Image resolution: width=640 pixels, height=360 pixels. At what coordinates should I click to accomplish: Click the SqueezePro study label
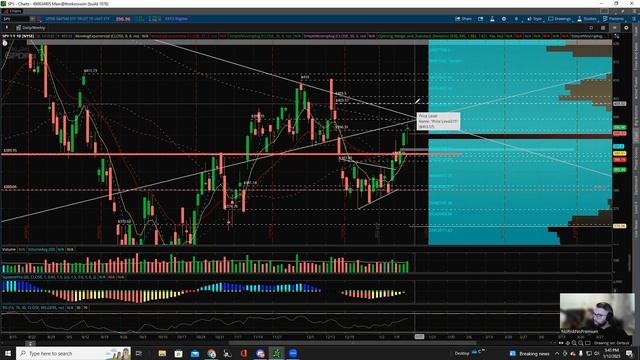click(x=49, y=277)
